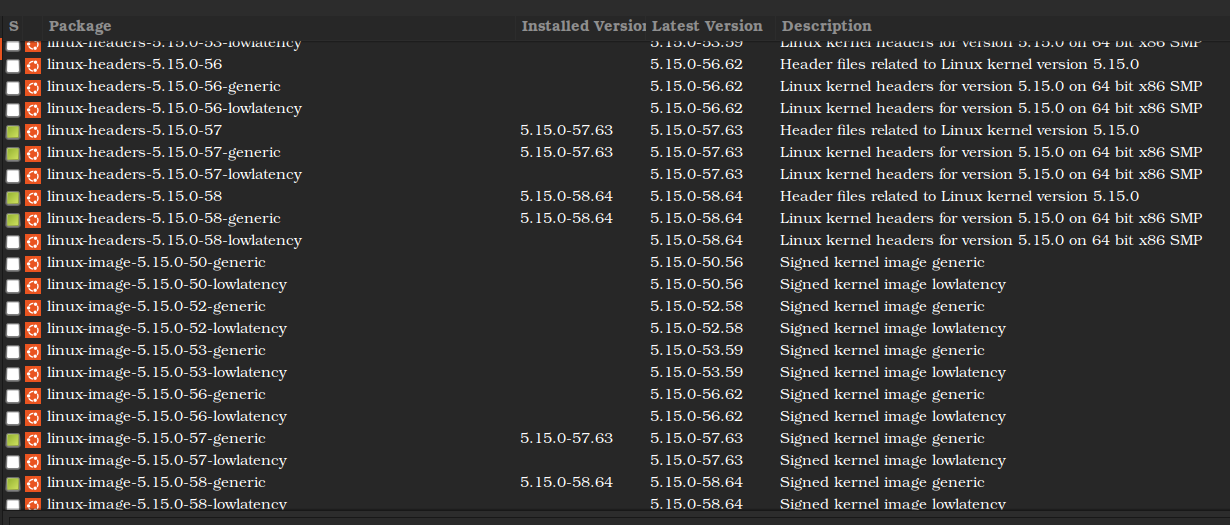This screenshot has width=1230, height=525.
Task: Click Ubuntu icon for linux-image-5.15.0-53-generic
Action: click(x=32, y=351)
